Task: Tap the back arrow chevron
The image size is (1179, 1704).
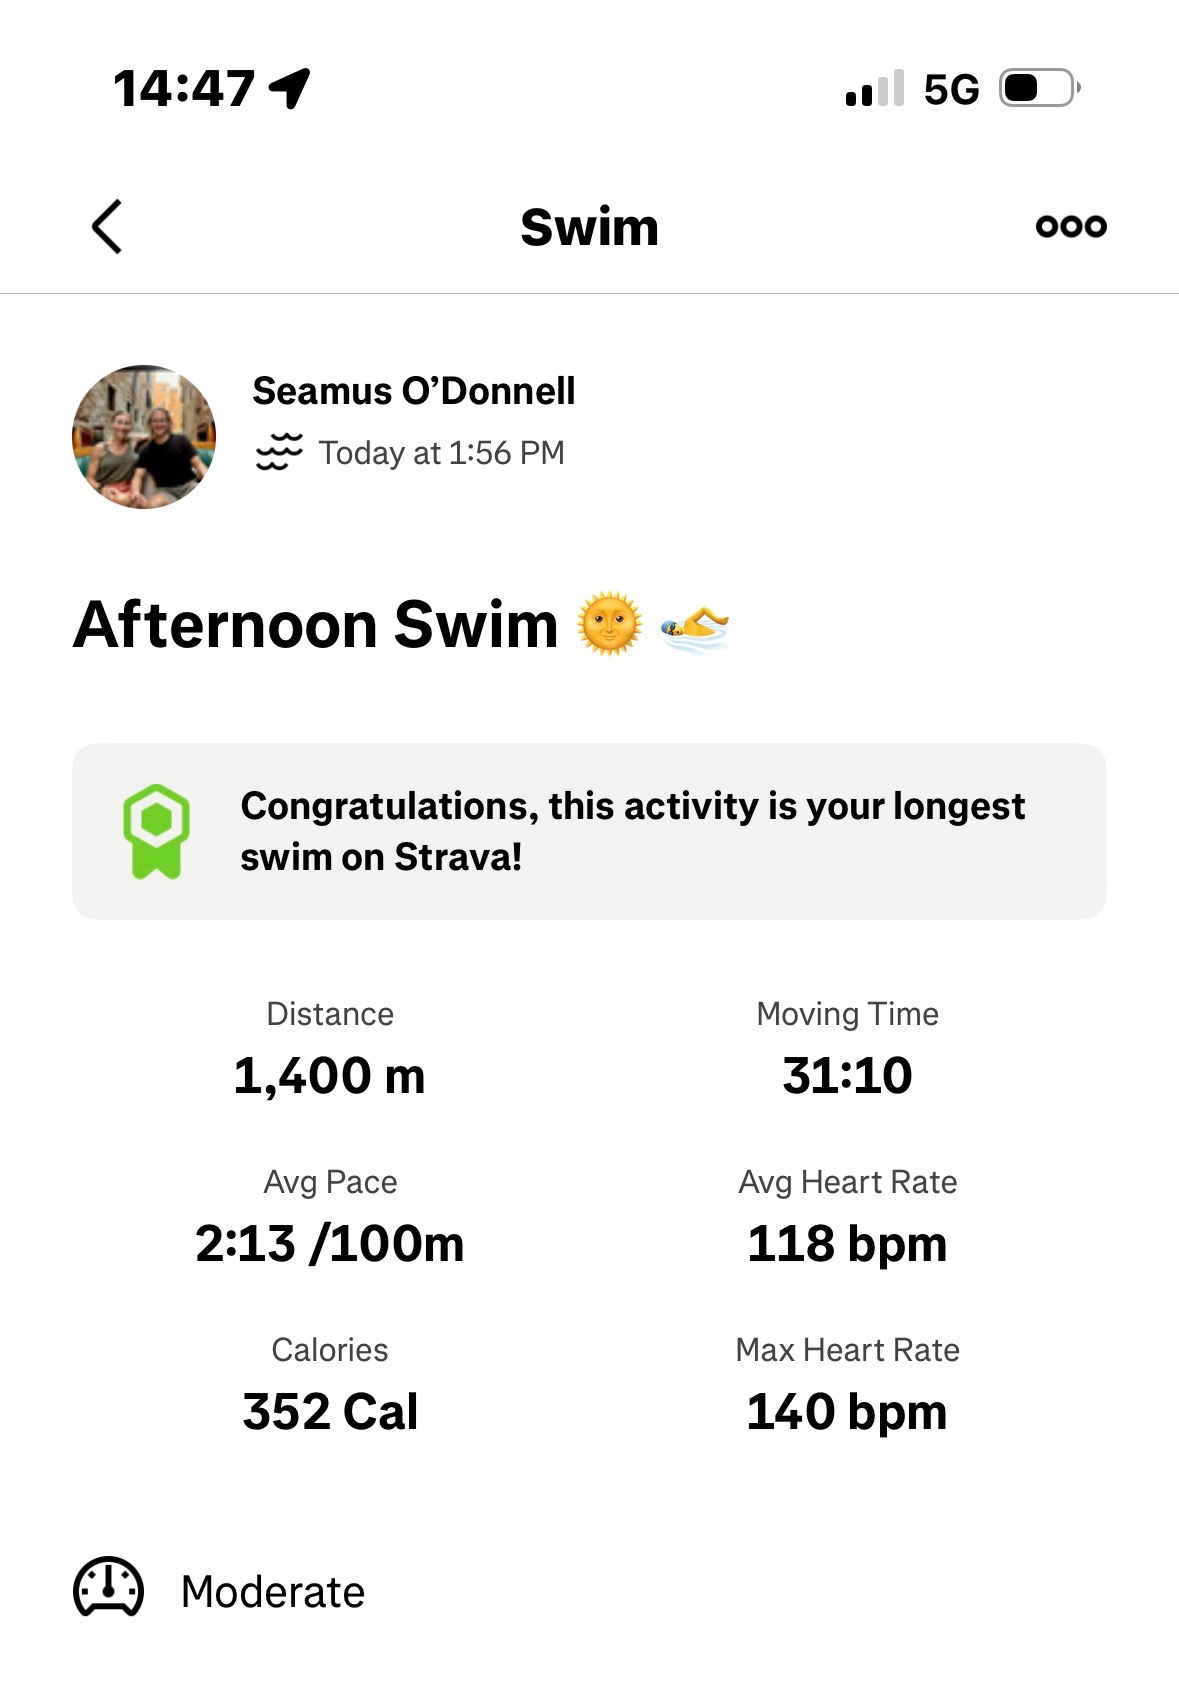Action: coord(107,227)
